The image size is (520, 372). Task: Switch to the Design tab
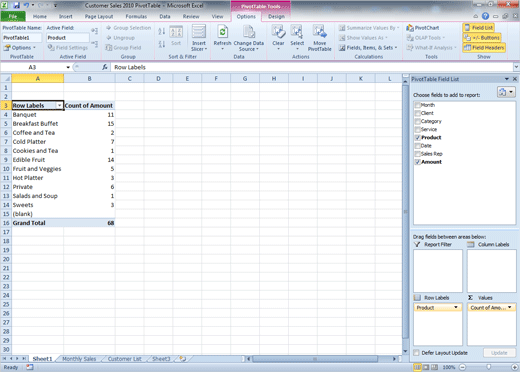276,16
